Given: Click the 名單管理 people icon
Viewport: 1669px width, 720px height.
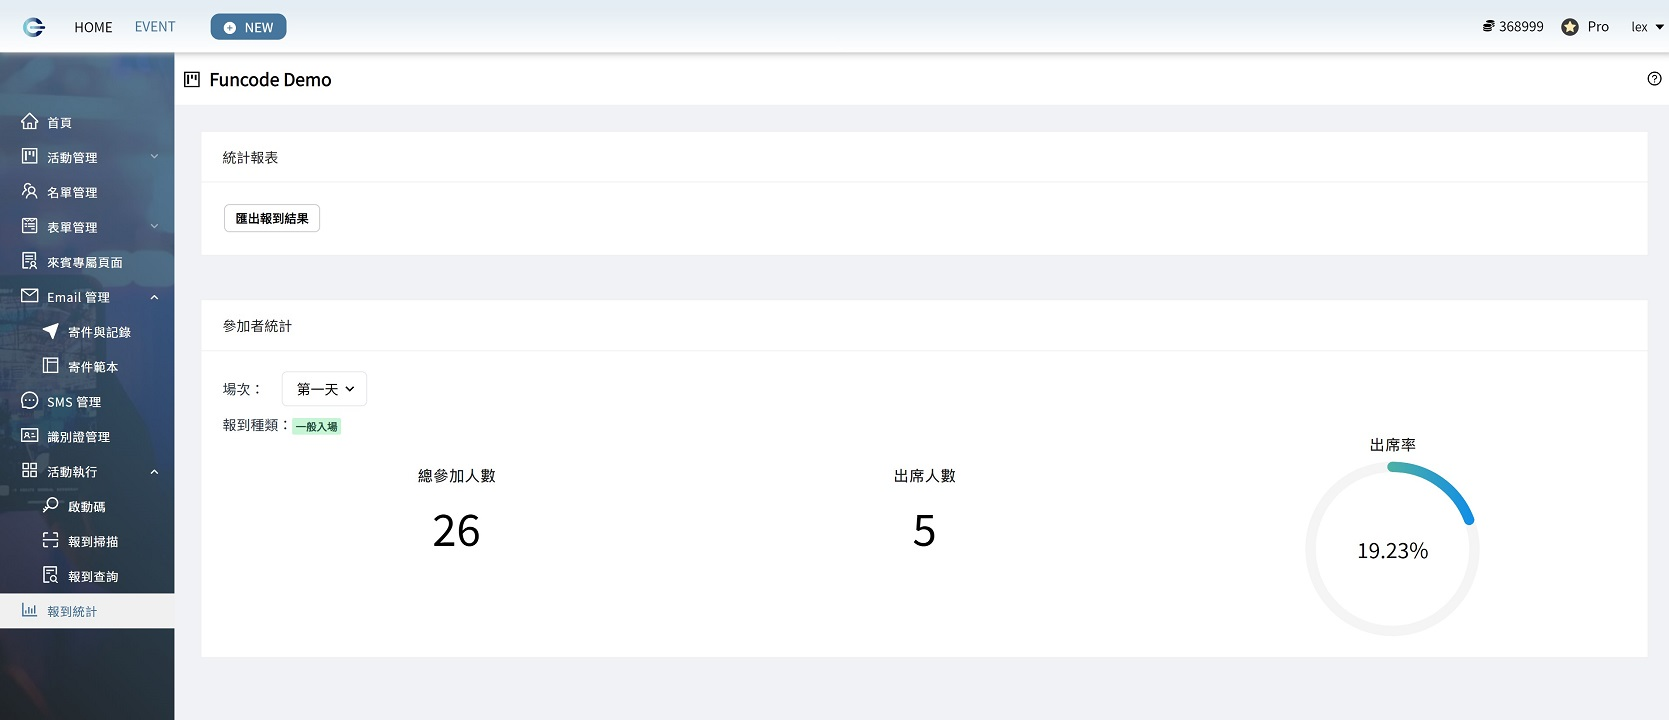Looking at the screenshot, I should point(30,191).
